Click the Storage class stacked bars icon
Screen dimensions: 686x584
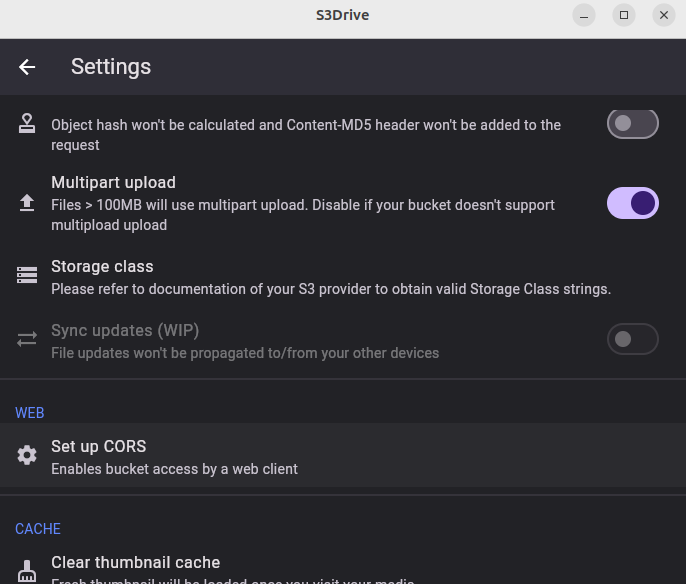coord(27,275)
